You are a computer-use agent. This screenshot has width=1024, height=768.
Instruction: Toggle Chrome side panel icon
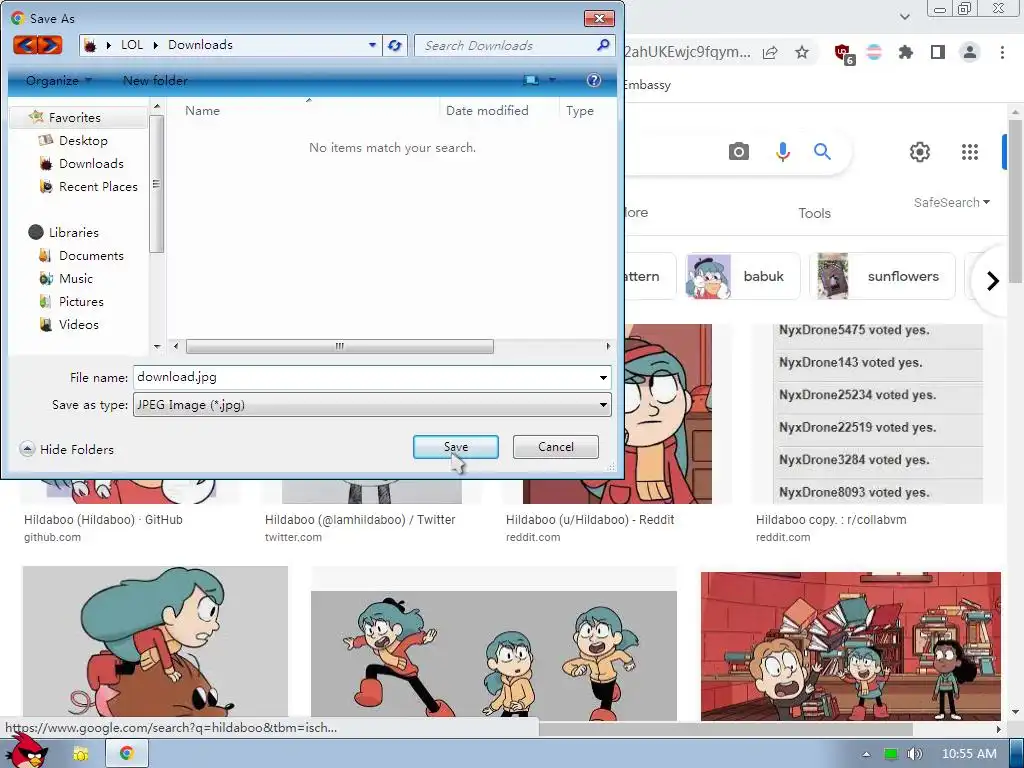pos(938,52)
